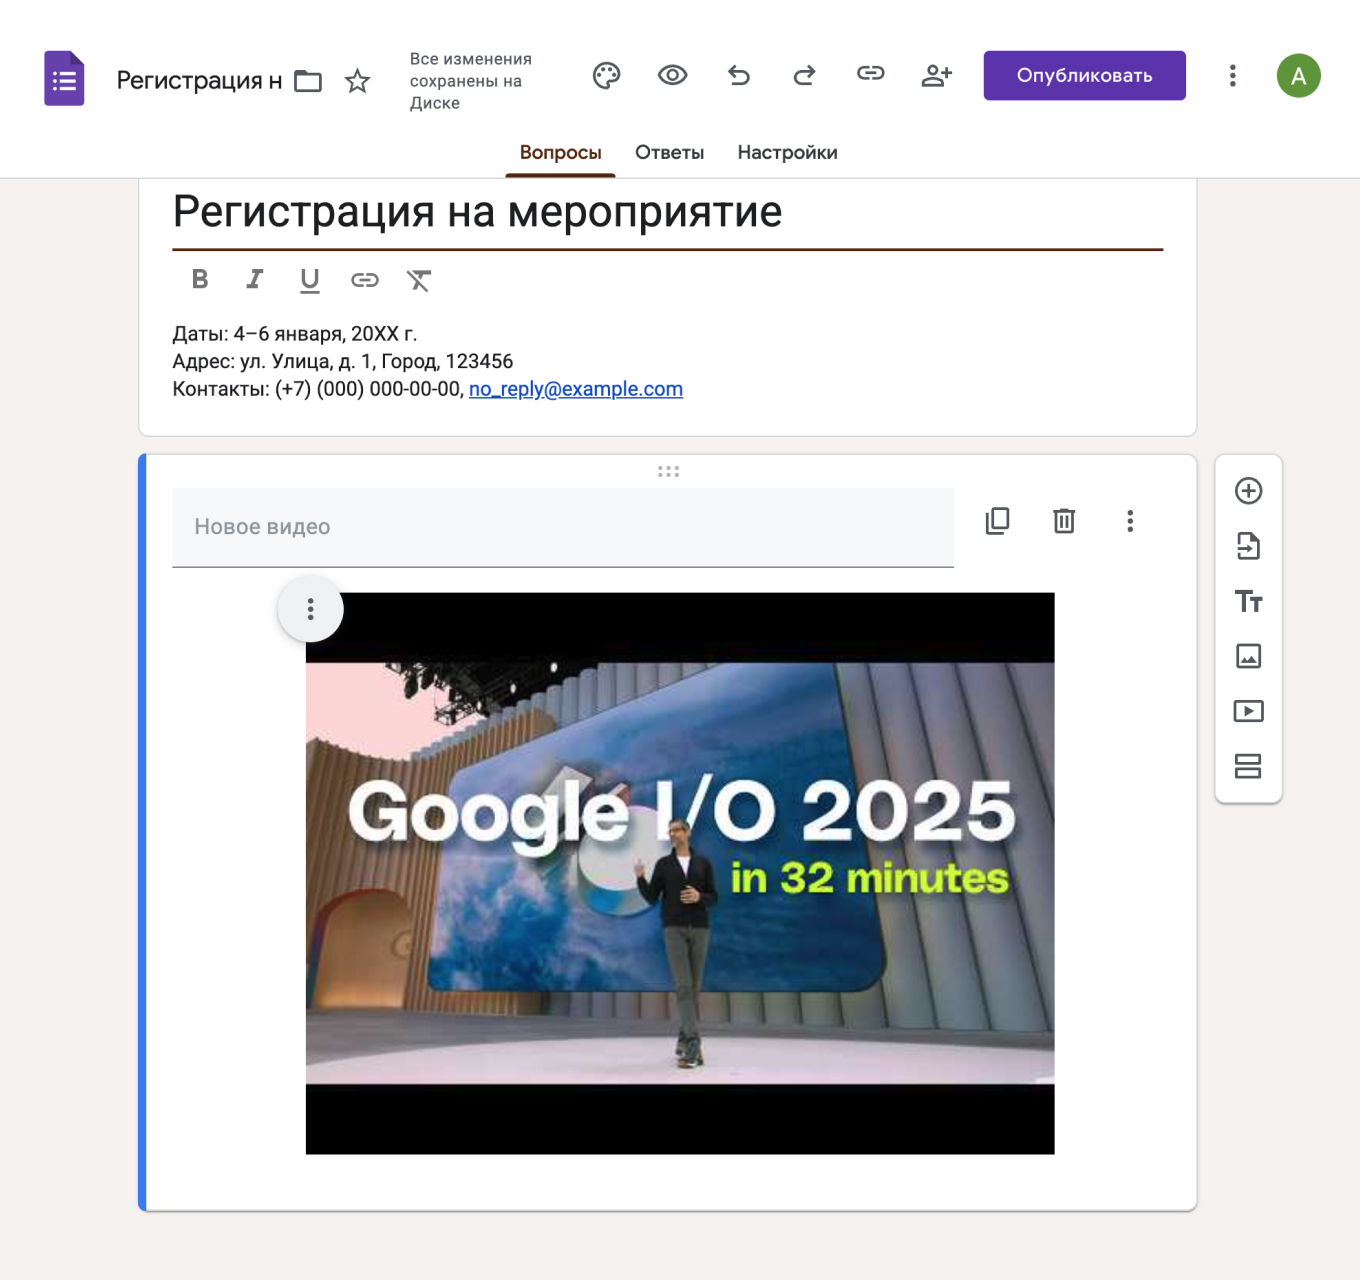This screenshot has width=1360, height=1280.
Task: Open the video card's three-dot options menu
Action: (1130, 521)
